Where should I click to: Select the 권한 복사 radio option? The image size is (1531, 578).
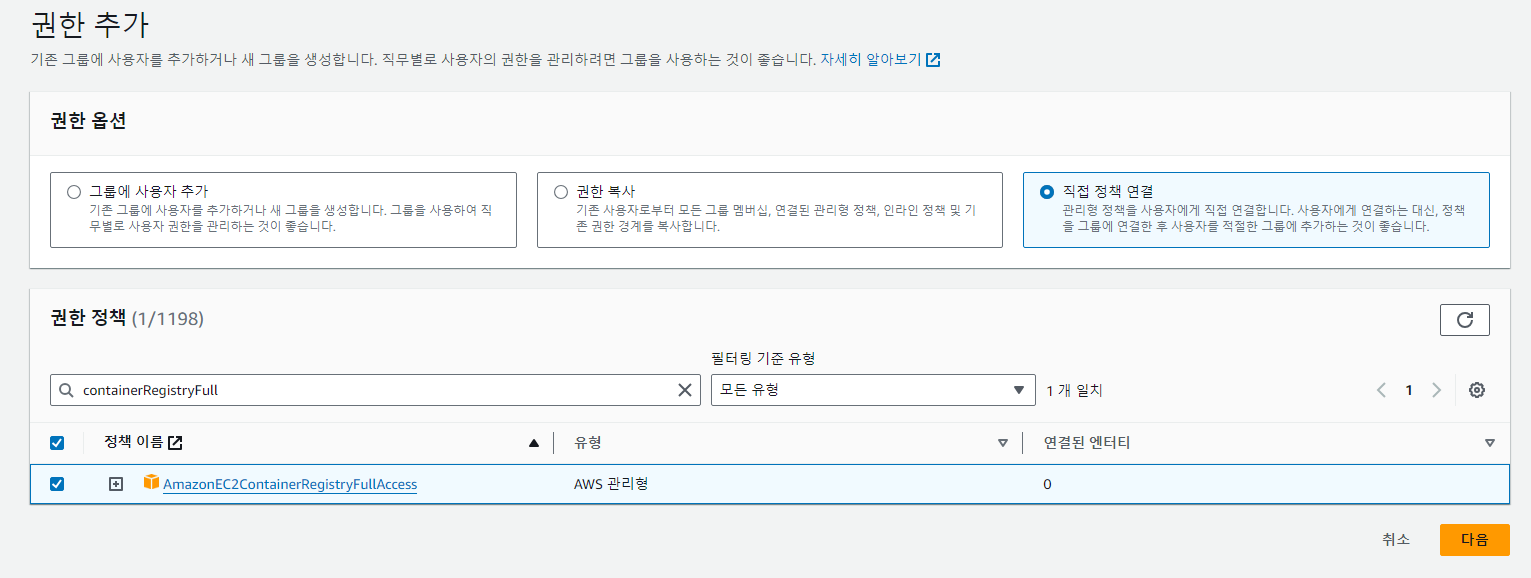tap(560, 191)
